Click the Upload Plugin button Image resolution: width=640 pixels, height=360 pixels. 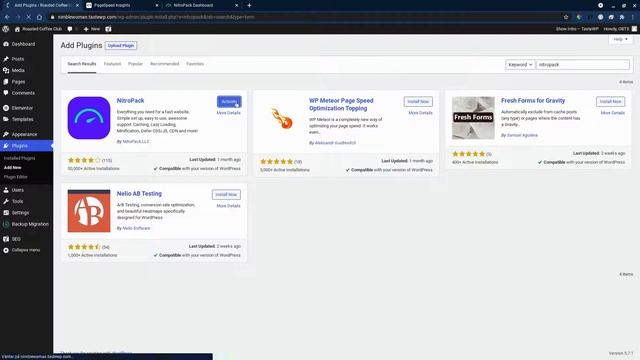[121, 46]
